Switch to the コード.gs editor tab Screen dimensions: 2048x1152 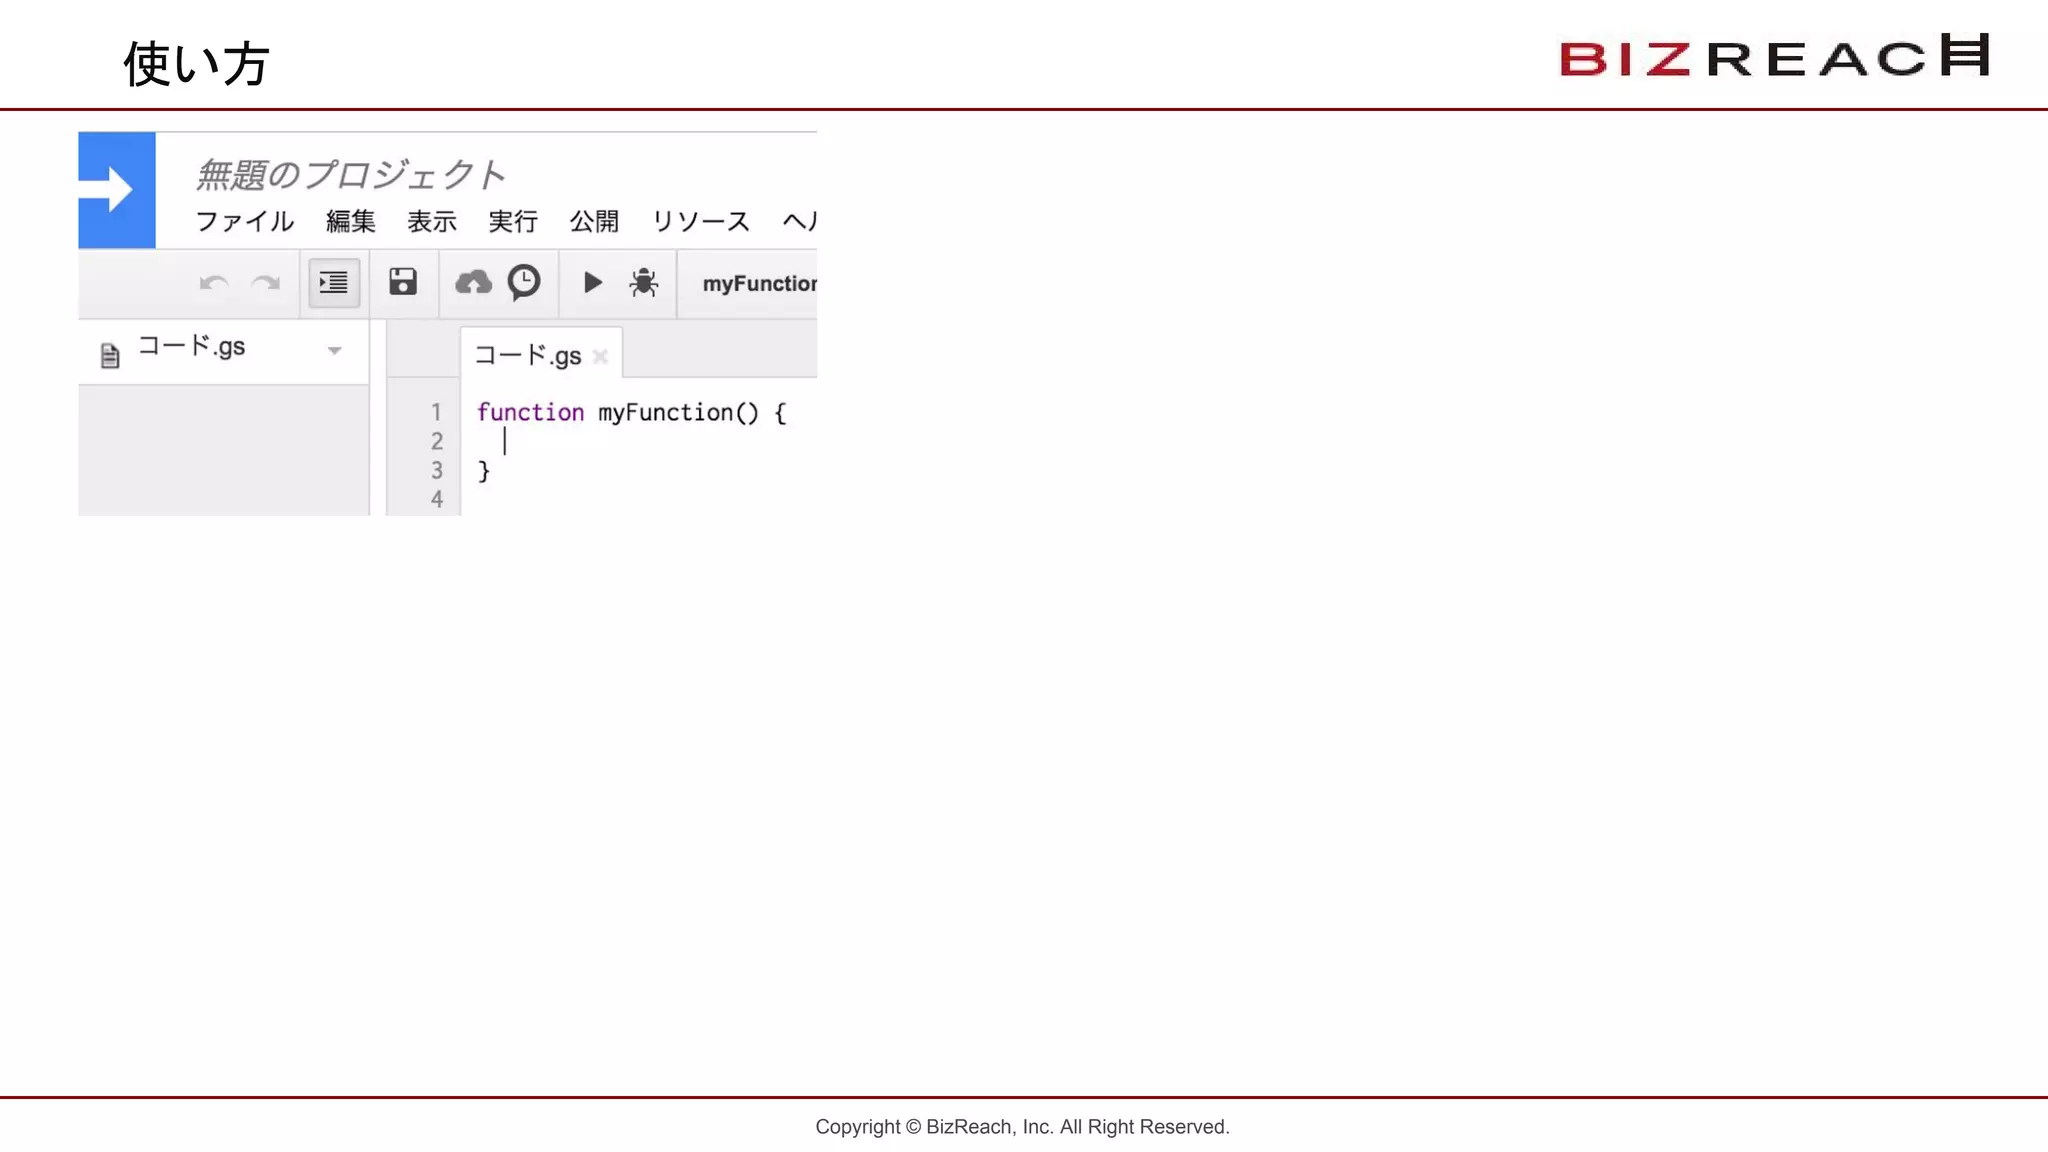click(527, 356)
